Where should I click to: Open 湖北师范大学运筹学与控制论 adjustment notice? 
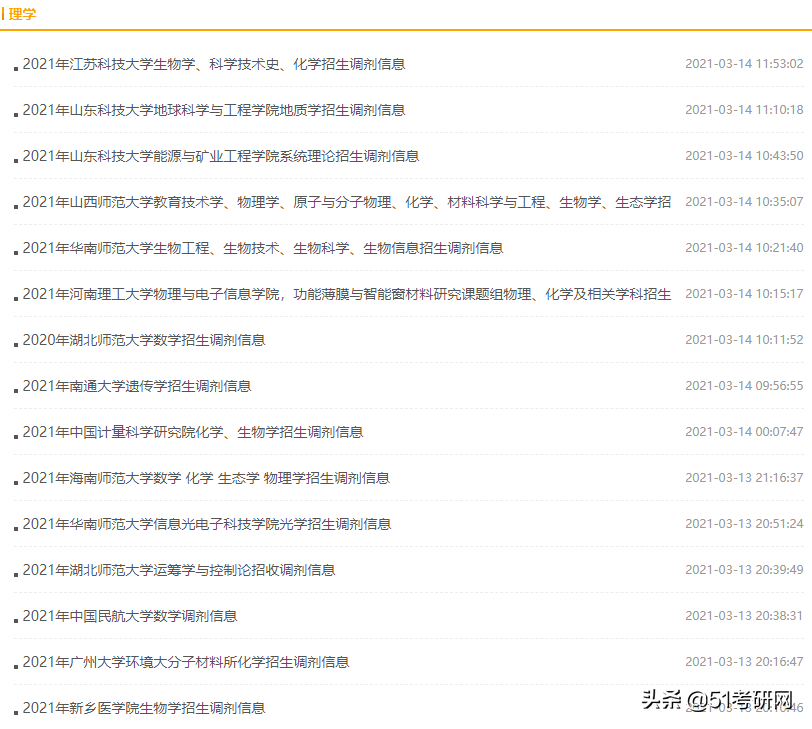click(180, 570)
